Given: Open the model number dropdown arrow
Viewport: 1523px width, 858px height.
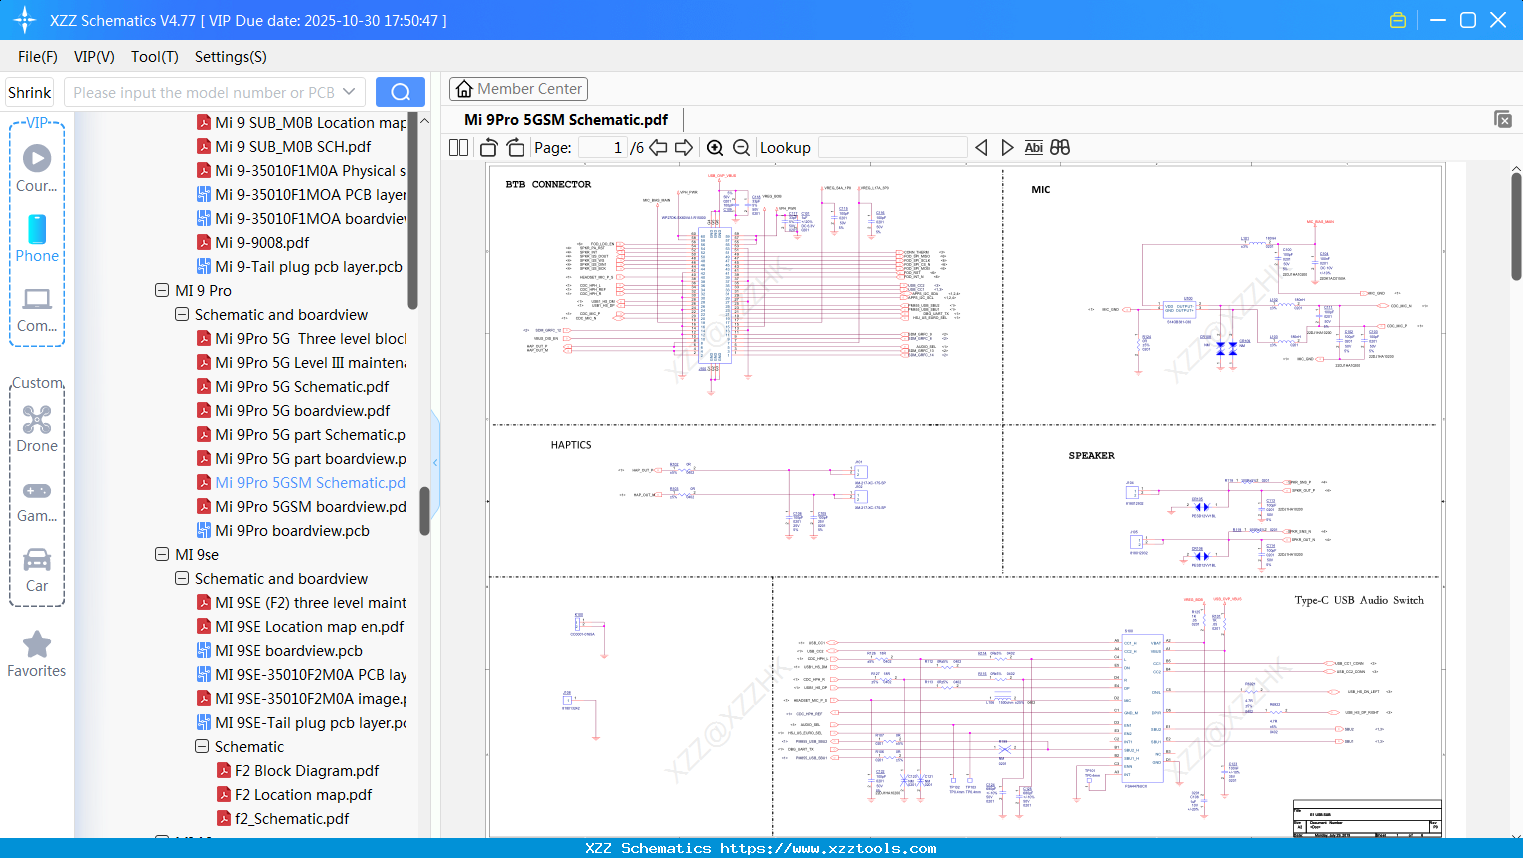Looking at the screenshot, I should click(x=349, y=92).
